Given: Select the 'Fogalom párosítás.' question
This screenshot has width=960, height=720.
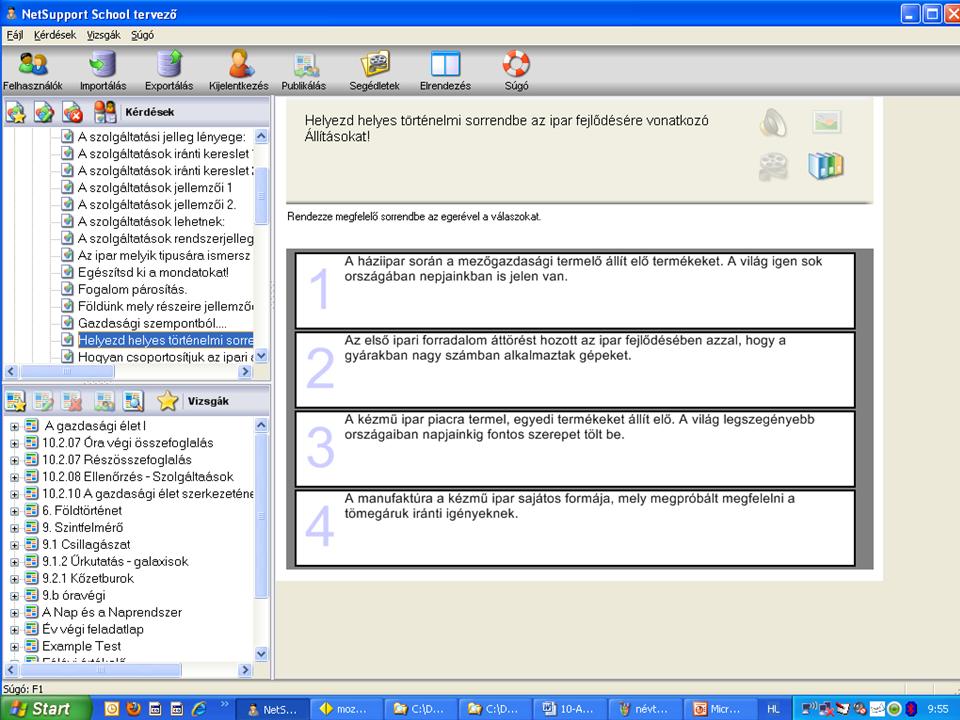Looking at the screenshot, I should 132,289.
